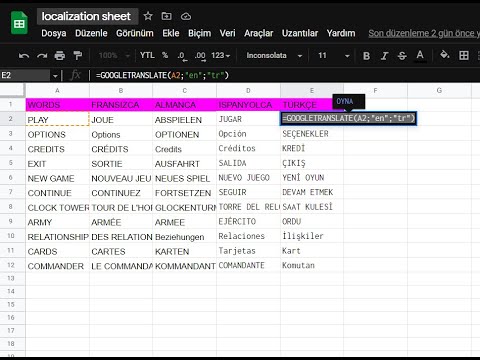The image size is (480, 360).
Task: Undo the last action
Action: [x=24, y=56]
